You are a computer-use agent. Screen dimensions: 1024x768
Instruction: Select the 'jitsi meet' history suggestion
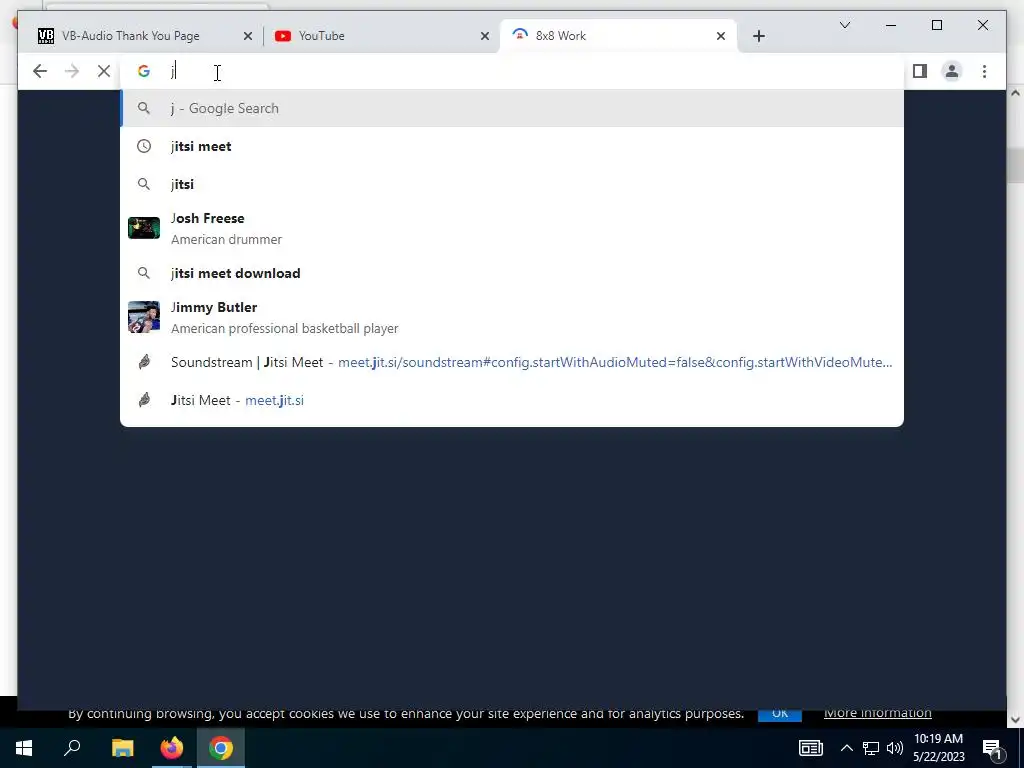pos(512,146)
